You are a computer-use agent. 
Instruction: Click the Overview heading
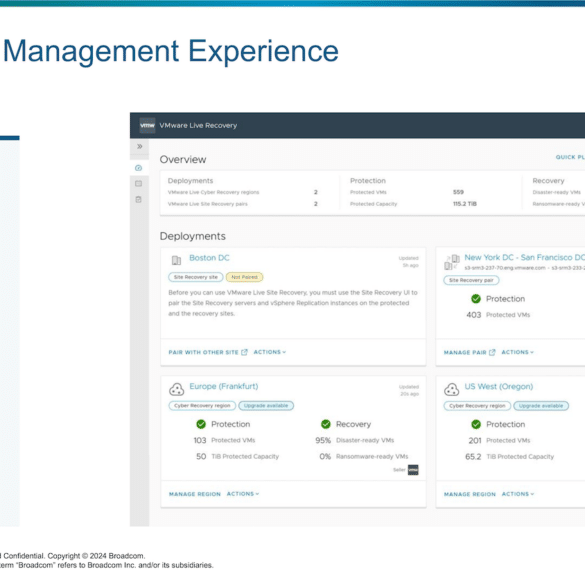(x=183, y=160)
